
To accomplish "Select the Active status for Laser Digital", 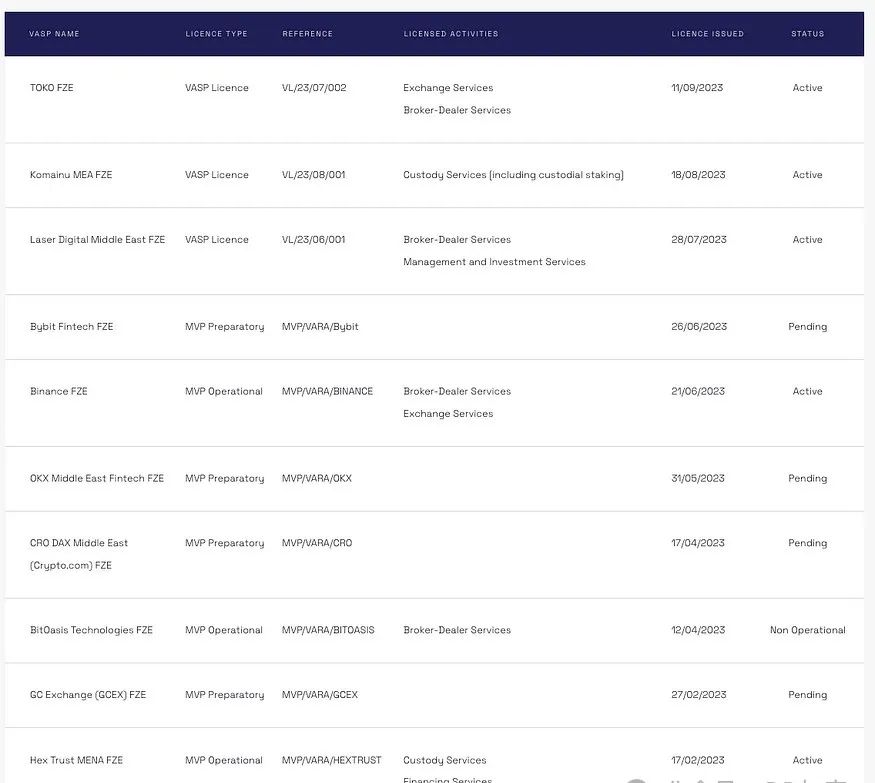I will [807, 239].
